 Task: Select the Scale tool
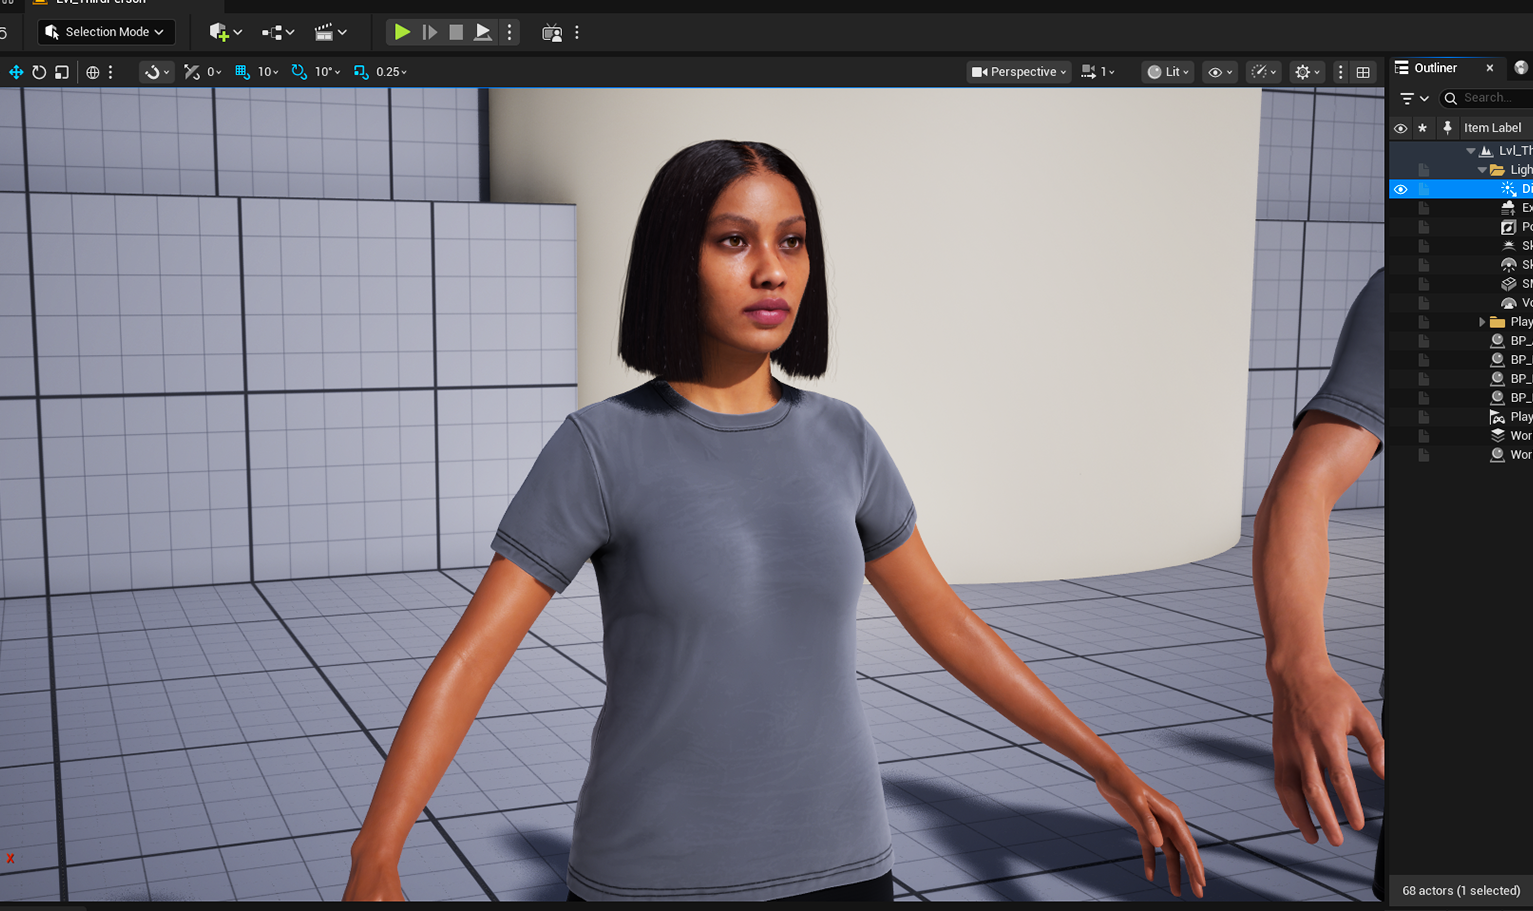[61, 71]
